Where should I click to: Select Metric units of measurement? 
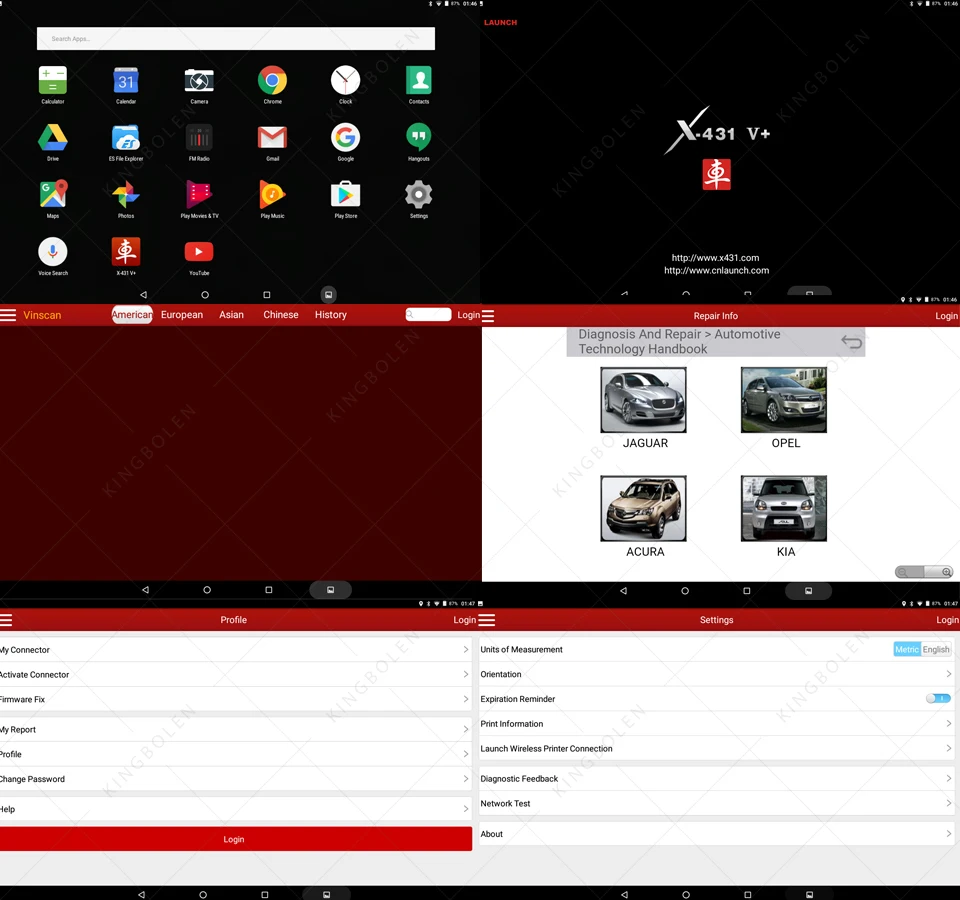907,650
